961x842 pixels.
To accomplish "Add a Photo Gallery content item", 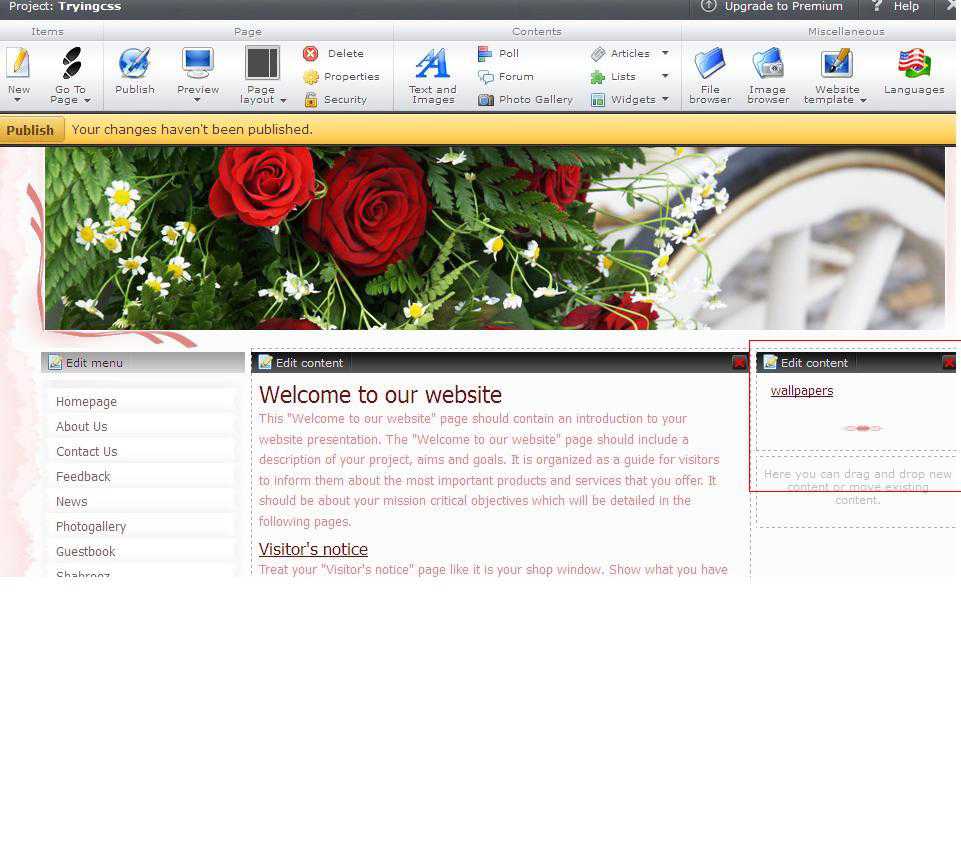I will (x=525, y=99).
